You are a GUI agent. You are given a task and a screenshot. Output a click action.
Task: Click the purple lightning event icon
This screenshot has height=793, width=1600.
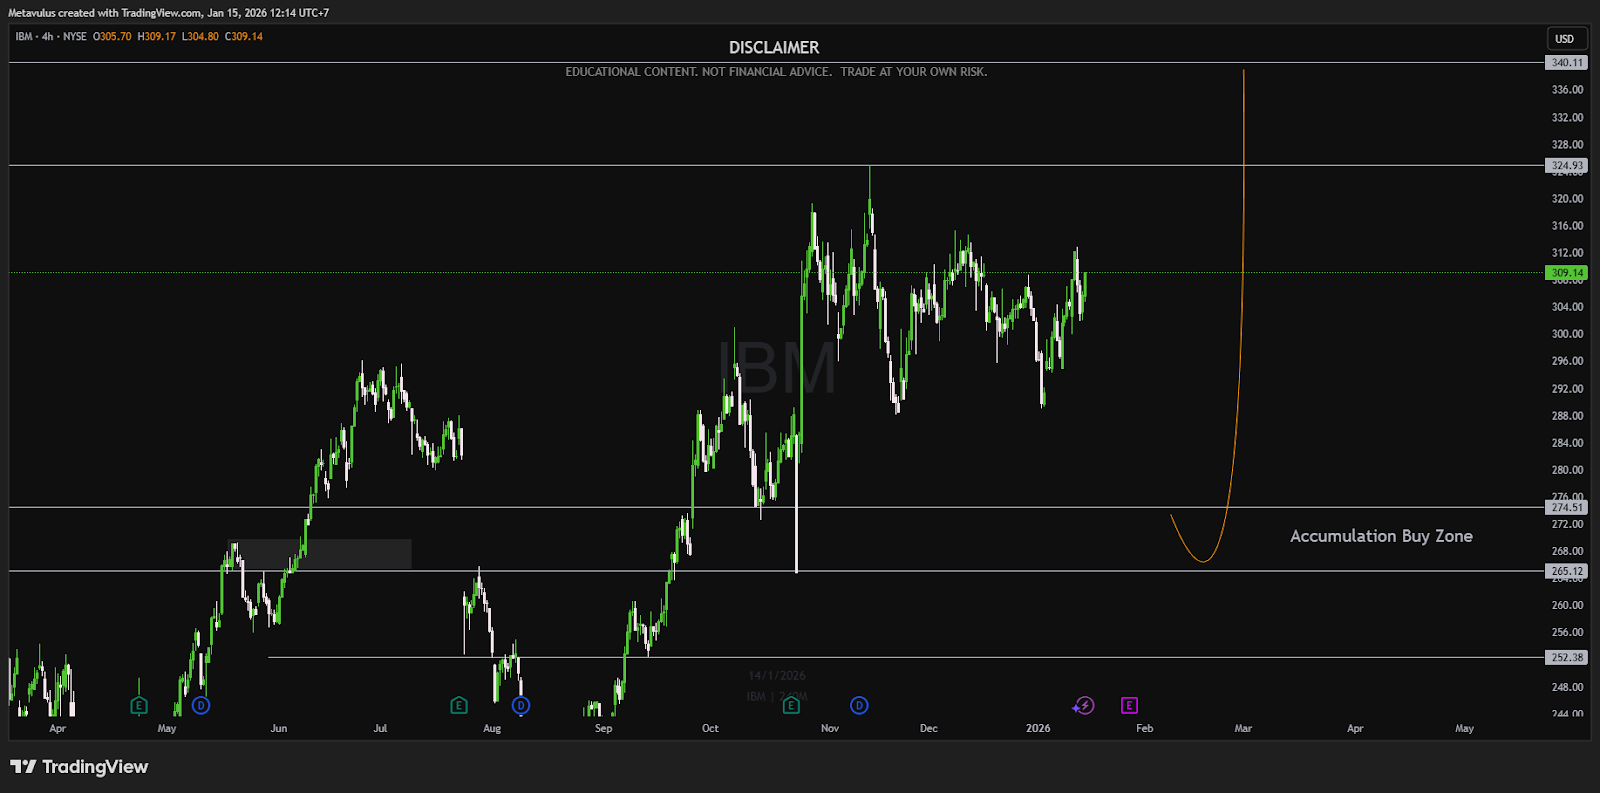1084,706
